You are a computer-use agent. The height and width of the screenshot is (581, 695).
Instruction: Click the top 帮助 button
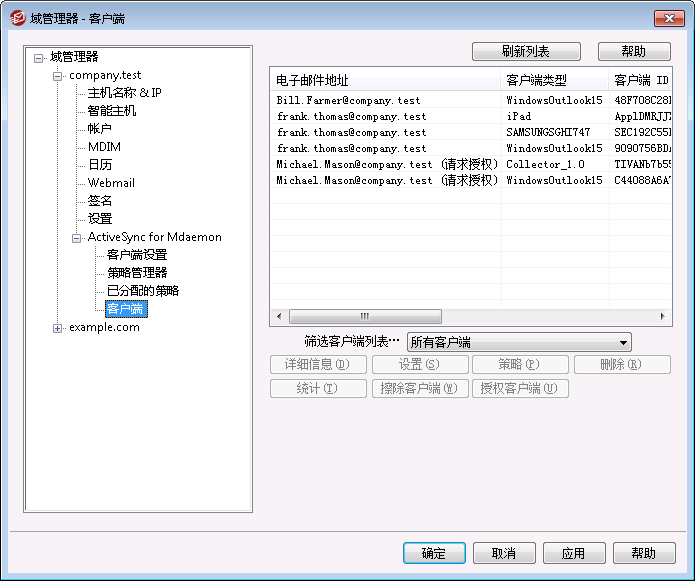[634, 51]
